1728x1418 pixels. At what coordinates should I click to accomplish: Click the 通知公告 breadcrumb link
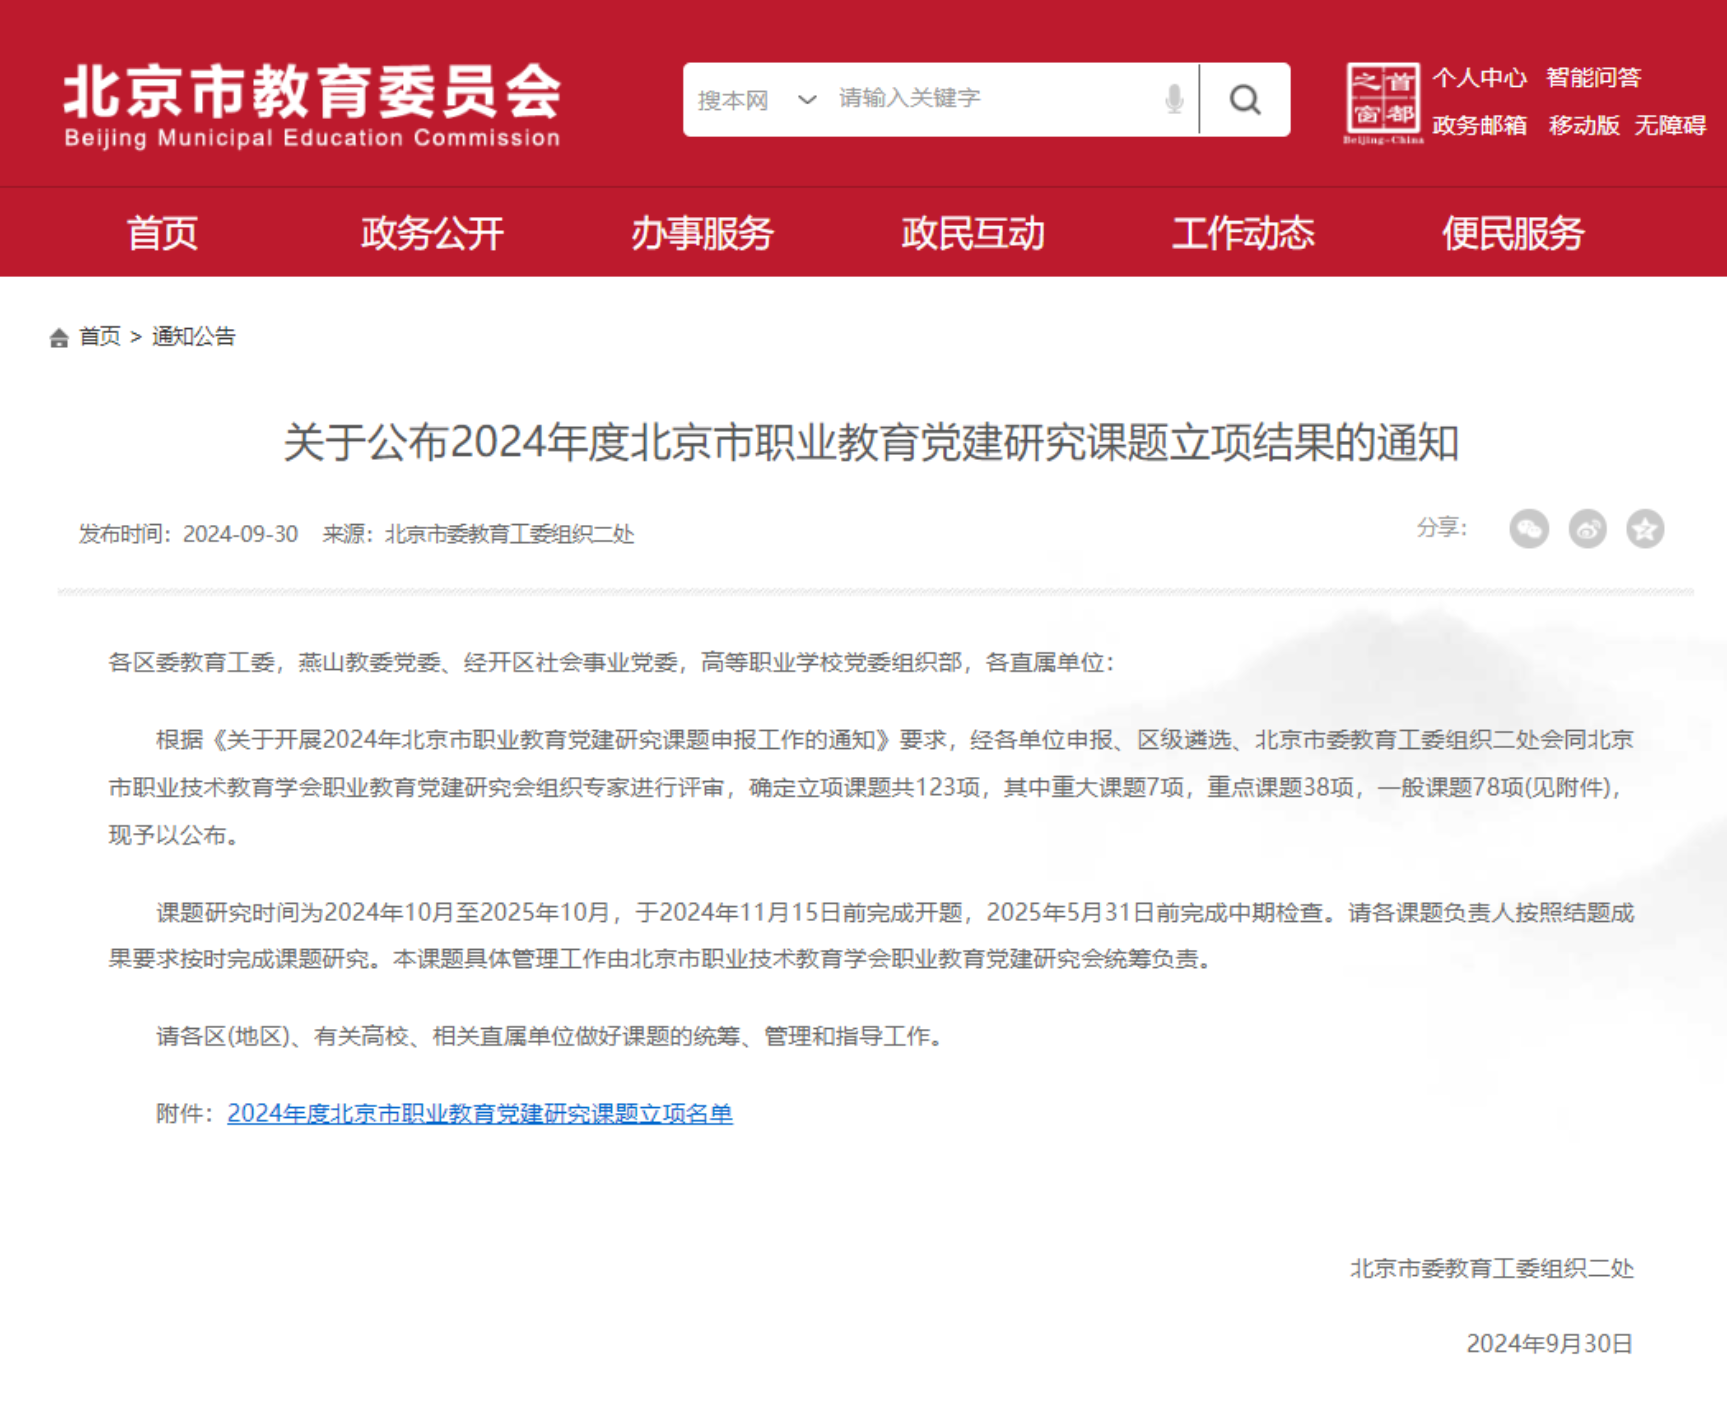pos(193,337)
